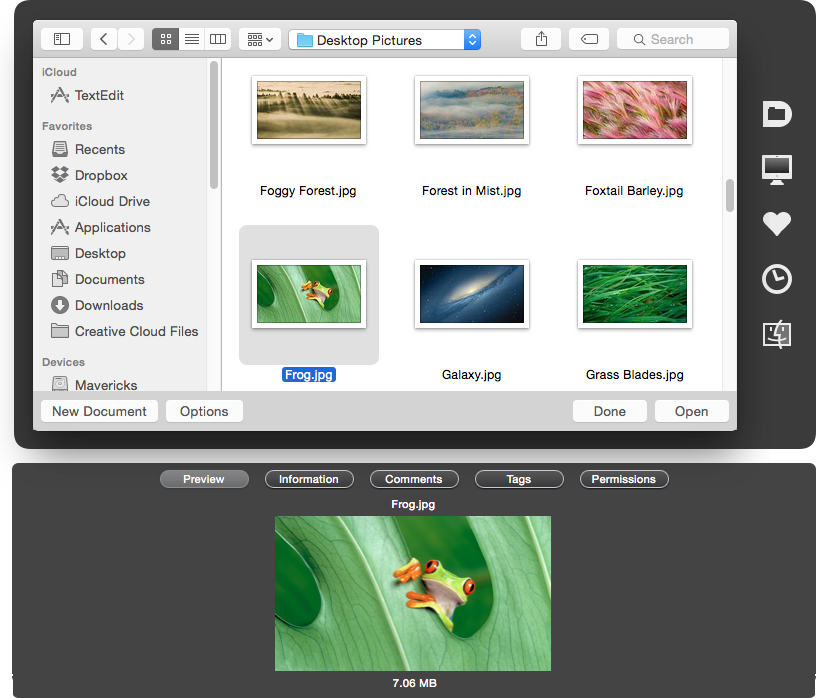The image size is (816, 698).
Task: Switch to the Information tab
Action: [309, 479]
